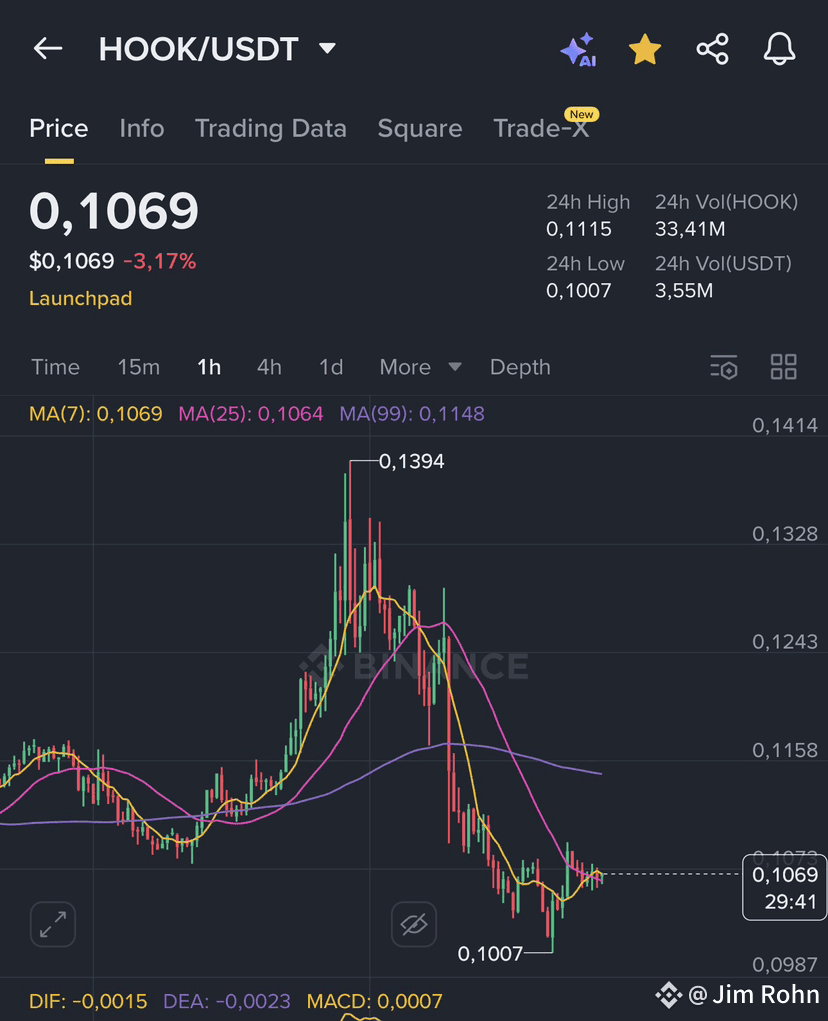Go back using the left arrow
This screenshot has height=1021, width=828.
click(x=48, y=49)
